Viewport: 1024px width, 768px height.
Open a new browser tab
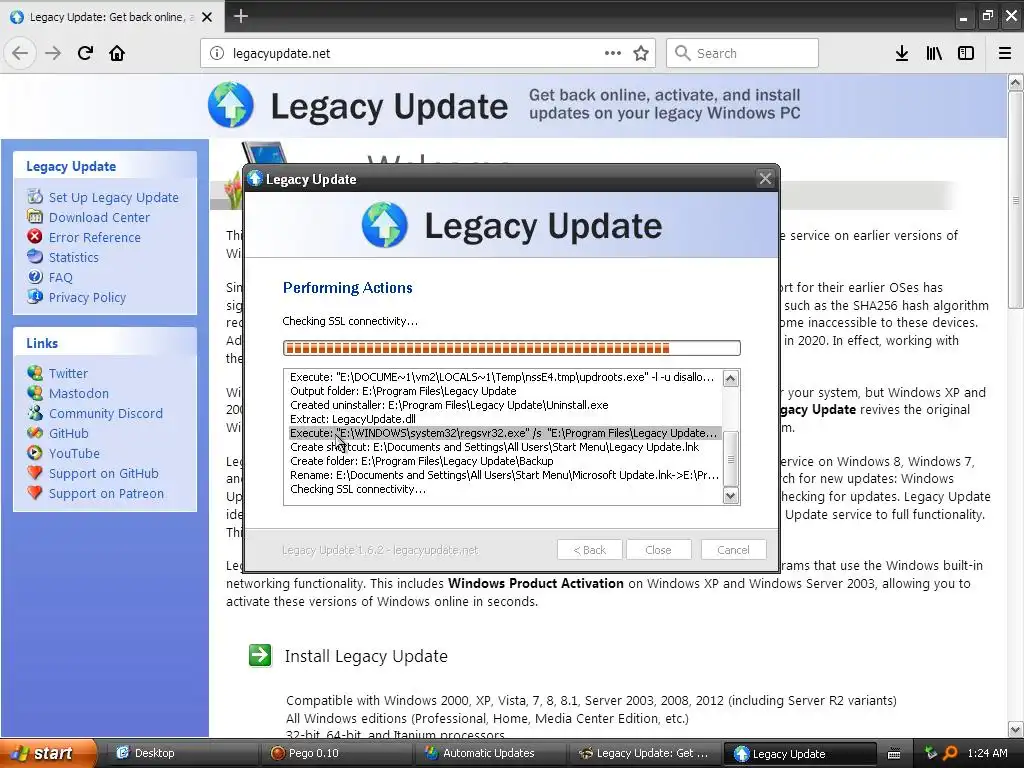241,16
